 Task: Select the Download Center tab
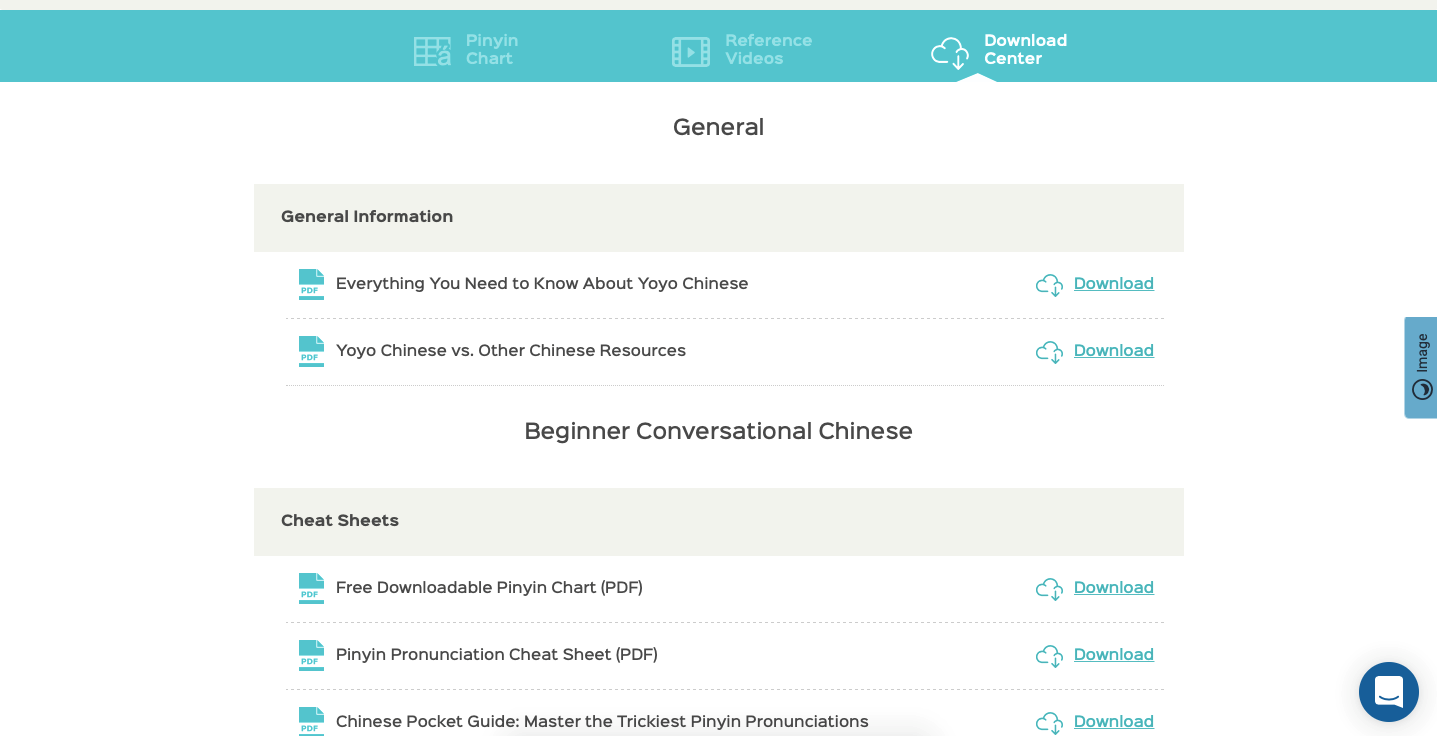point(1025,50)
